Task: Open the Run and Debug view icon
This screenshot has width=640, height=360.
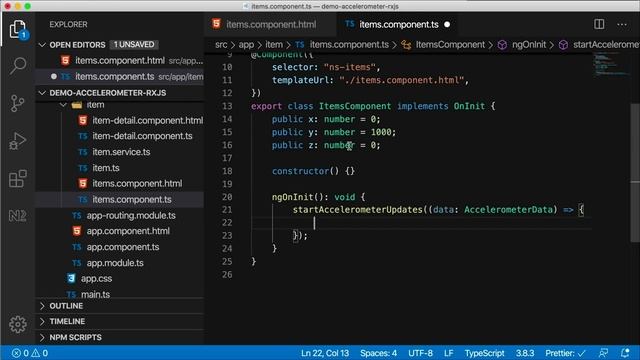Action: click(18, 141)
